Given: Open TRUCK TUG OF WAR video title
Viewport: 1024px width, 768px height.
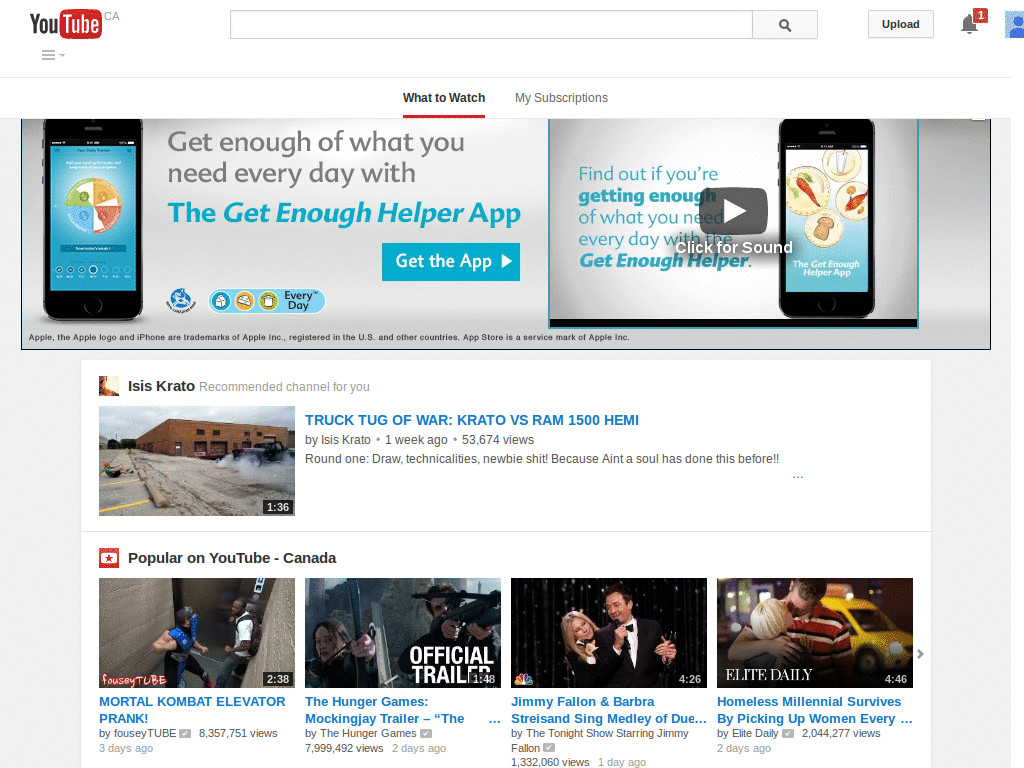Looking at the screenshot, I should pyautogui.click(x=472, y=421).
